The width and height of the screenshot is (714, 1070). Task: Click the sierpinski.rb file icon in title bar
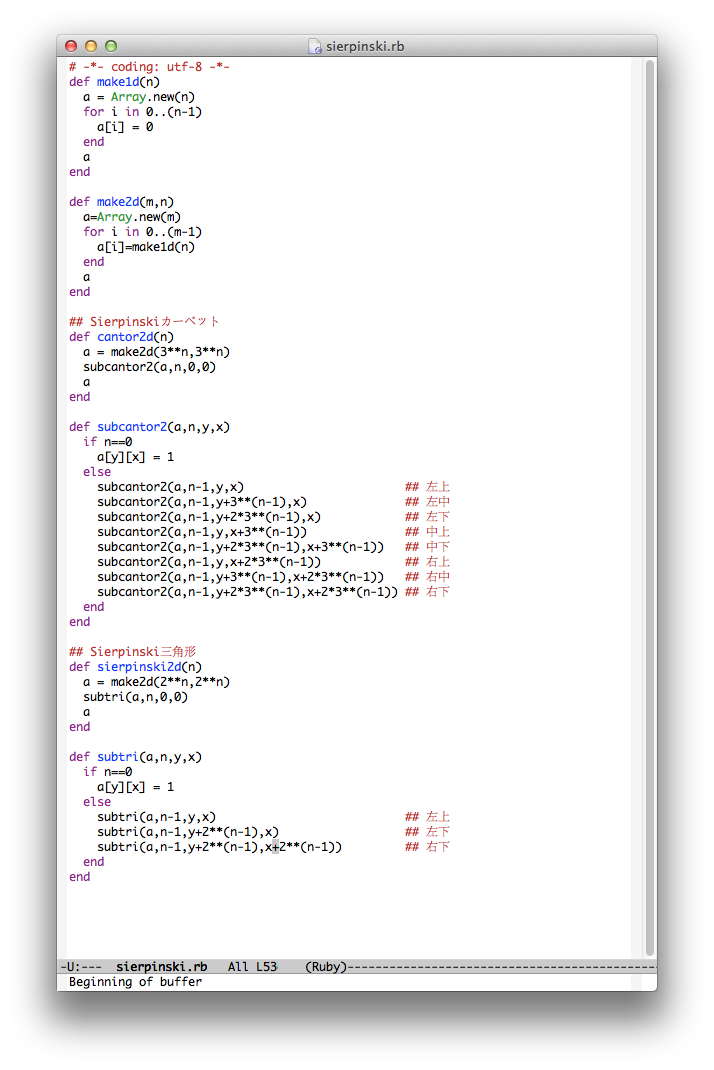(315, 46)
